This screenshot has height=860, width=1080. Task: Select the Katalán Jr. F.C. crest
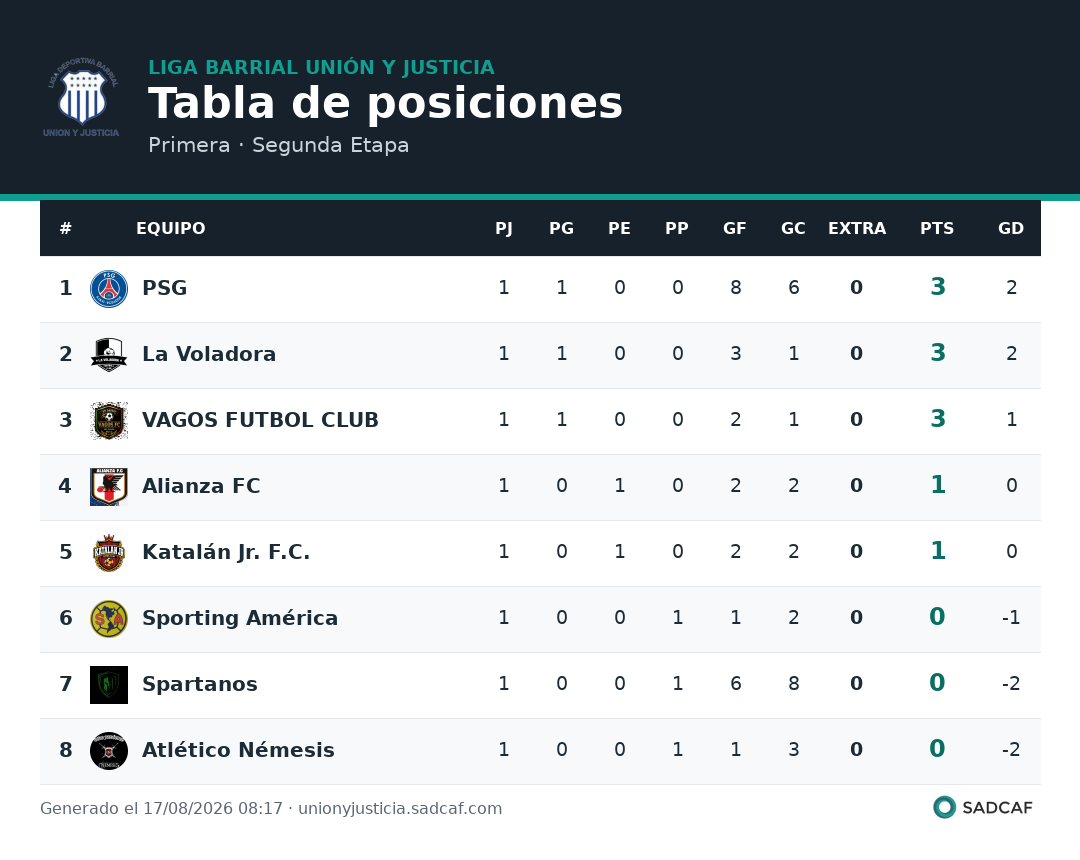point(109,553)
